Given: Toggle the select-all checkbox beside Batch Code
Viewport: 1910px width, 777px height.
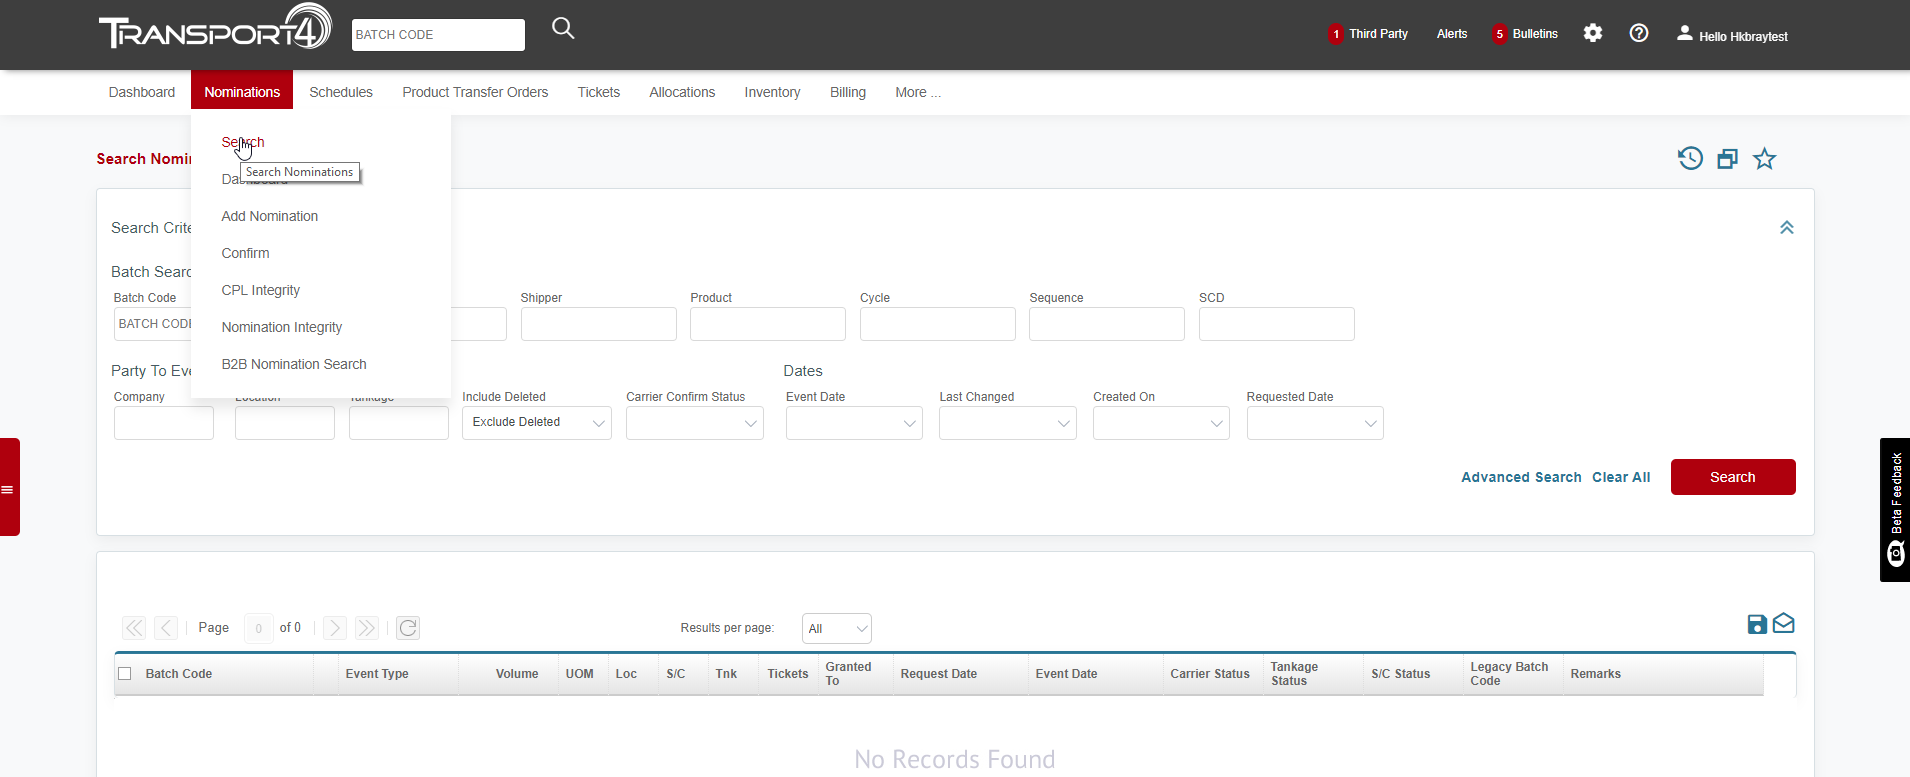Looking at the screenshot, I should point(125,674).
